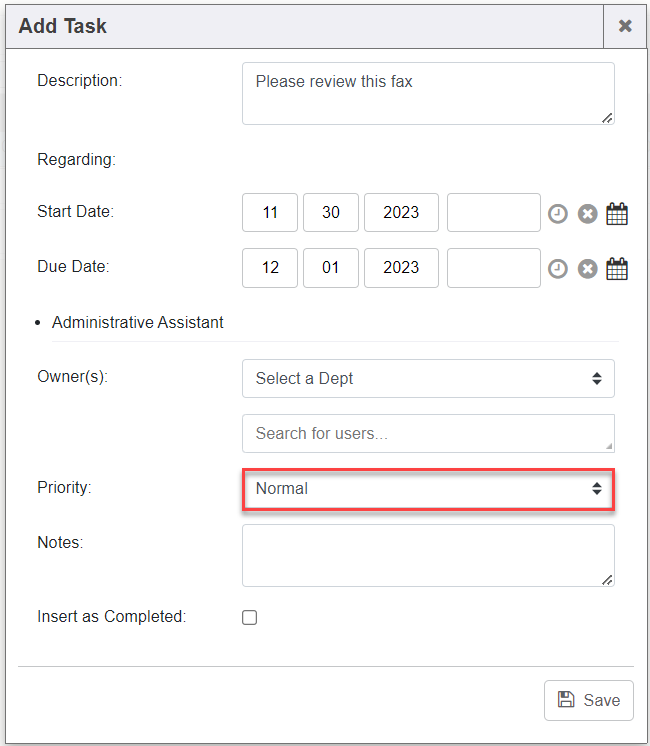
Task: Click the Start Date year field
Action: click(x=401, y=213)
